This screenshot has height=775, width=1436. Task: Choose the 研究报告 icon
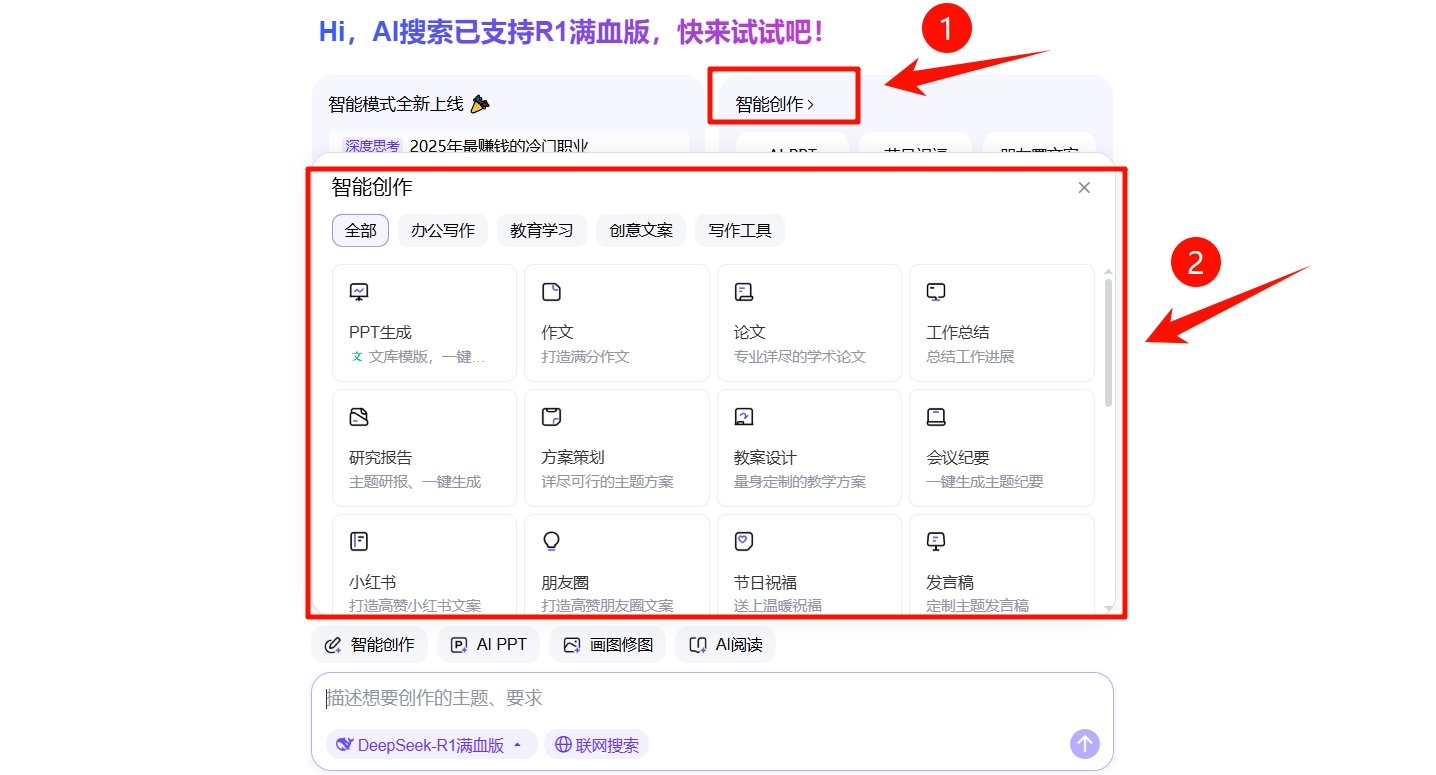point(359,417)
